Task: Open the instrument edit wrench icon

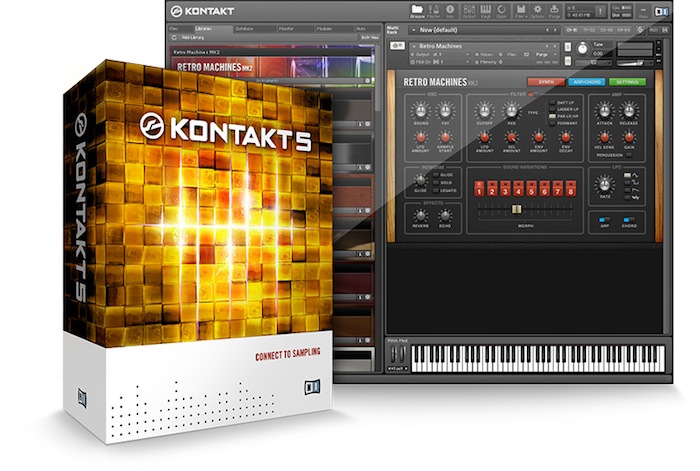Action: pos(397,46)
